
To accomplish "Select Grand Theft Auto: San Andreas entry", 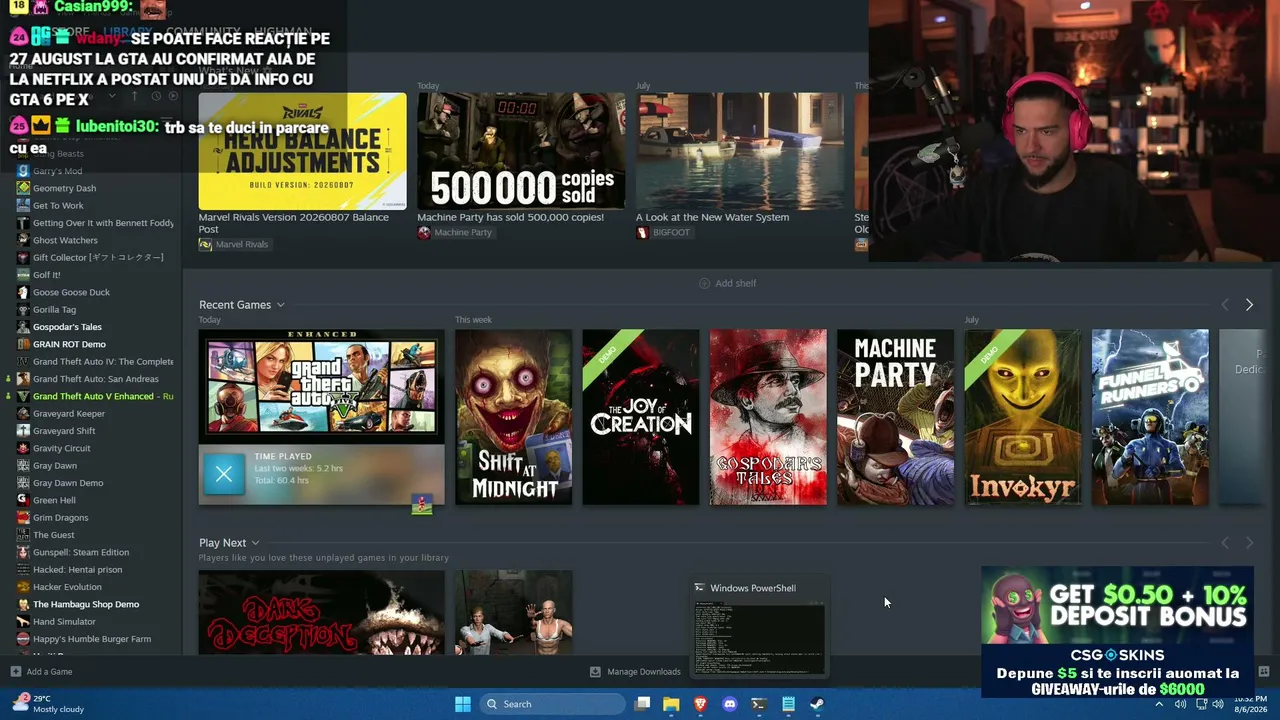I will click(x=96, y=379).
